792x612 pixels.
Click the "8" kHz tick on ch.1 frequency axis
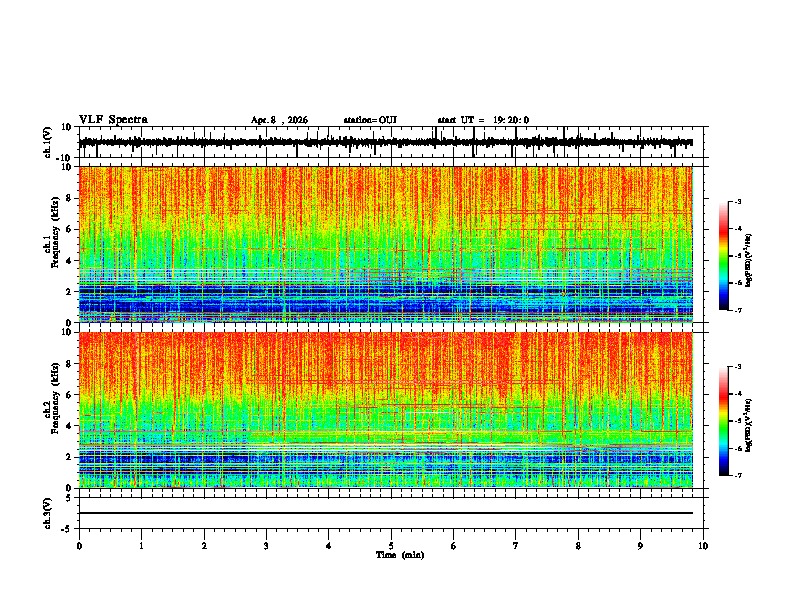tap(70, 198)
